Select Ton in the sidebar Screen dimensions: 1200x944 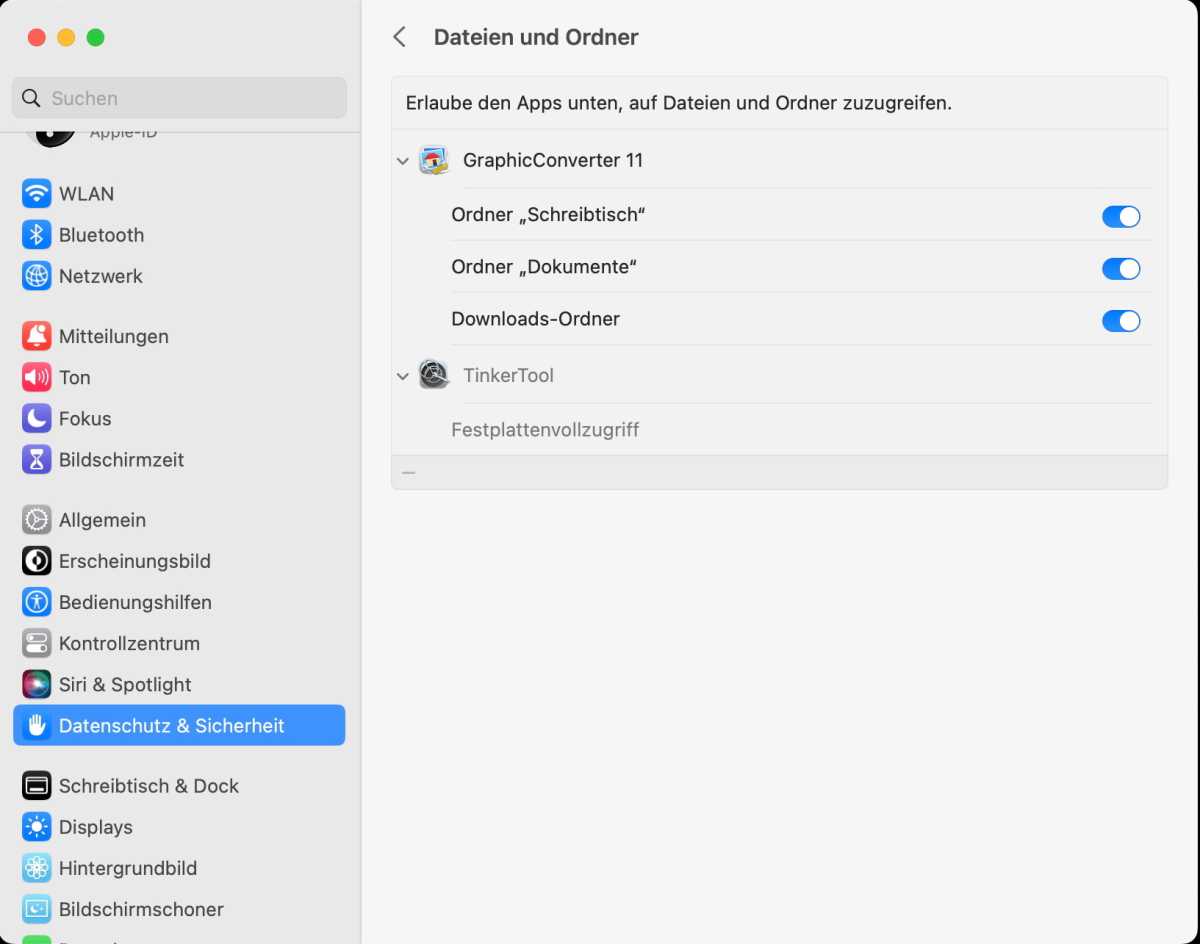tap(179, 377)
